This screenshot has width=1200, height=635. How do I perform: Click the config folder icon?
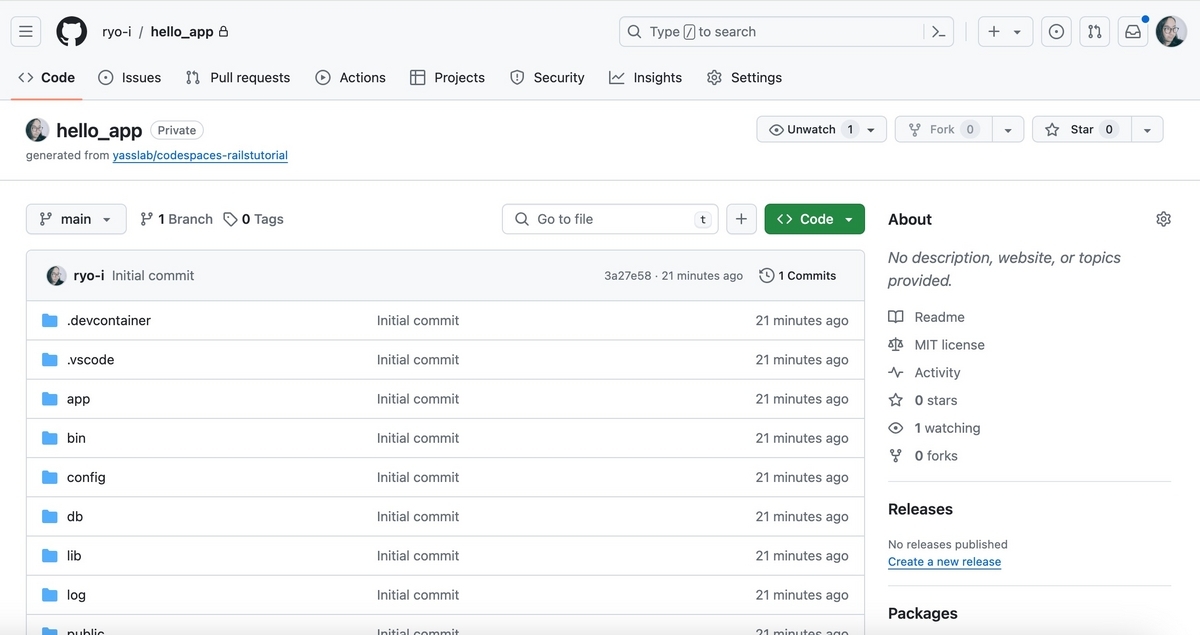(50, 477)
